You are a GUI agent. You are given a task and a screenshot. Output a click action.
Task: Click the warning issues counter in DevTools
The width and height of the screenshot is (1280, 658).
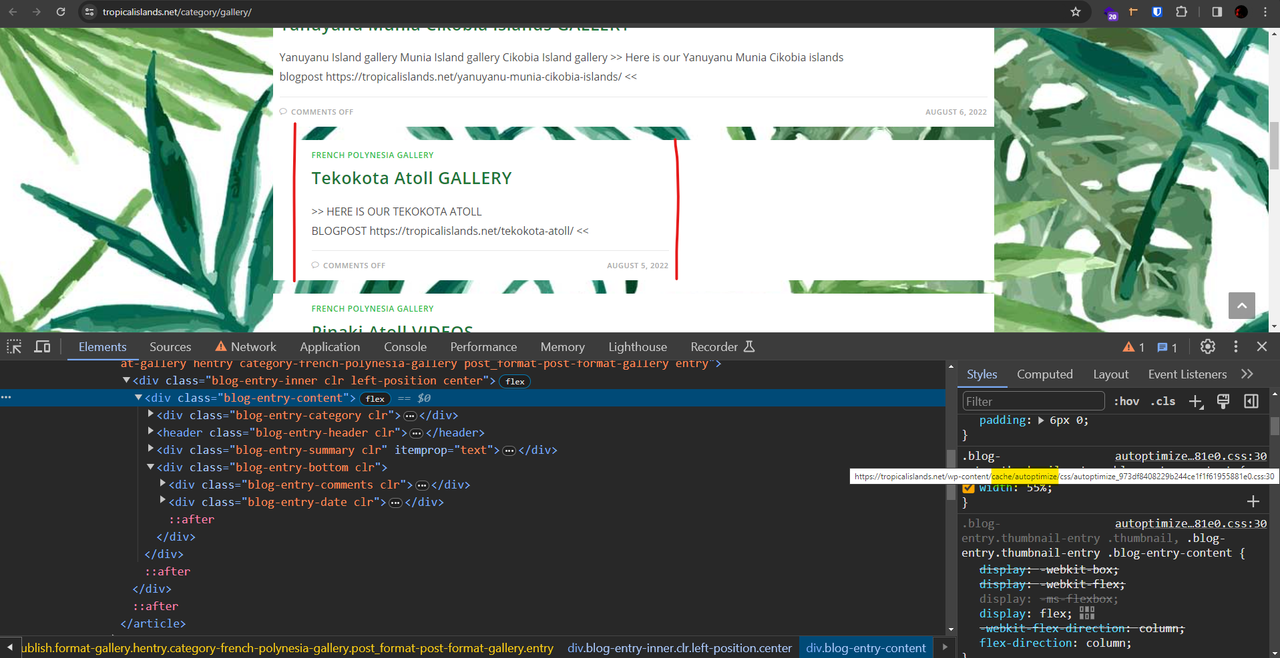point(1134,347)
